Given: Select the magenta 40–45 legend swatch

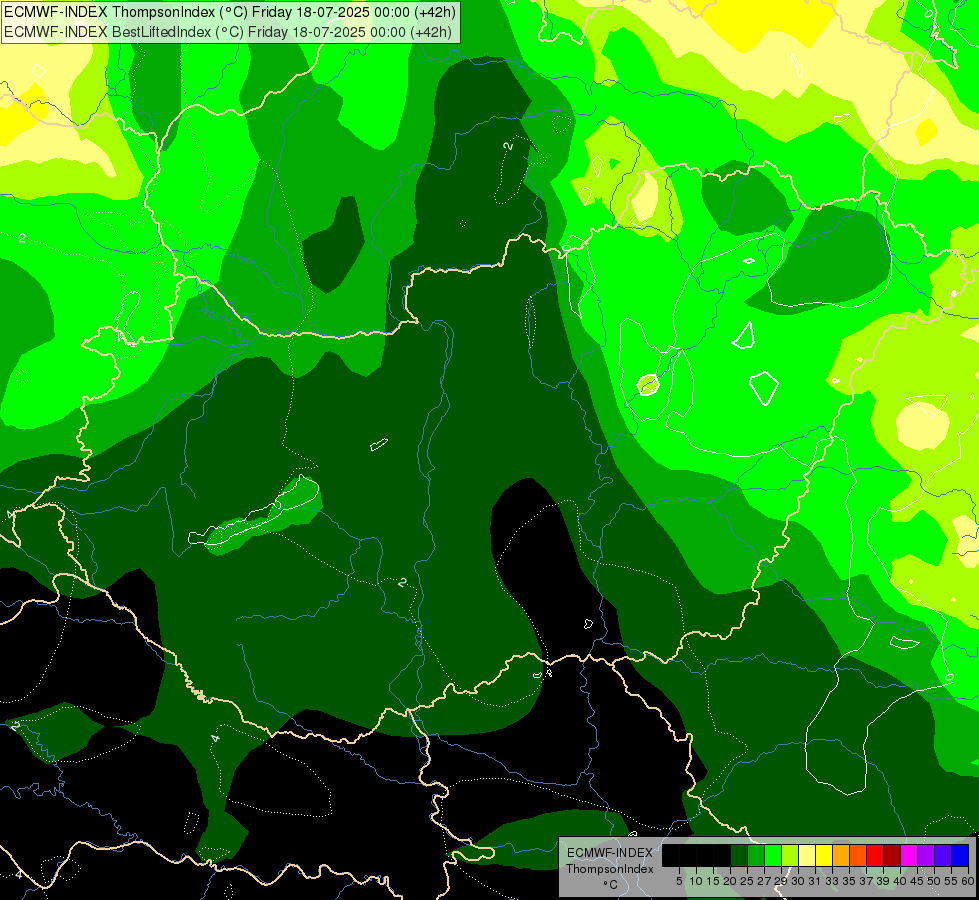Looking at the screenshot, I should (909, 855).
